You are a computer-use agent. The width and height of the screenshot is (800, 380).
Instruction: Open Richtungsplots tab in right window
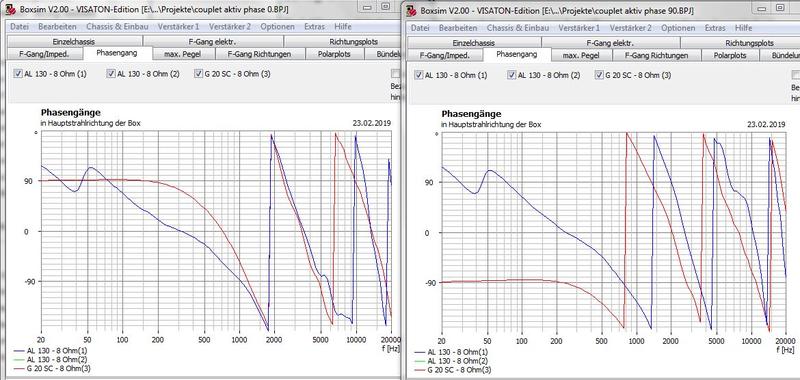(x=740, y=43)
